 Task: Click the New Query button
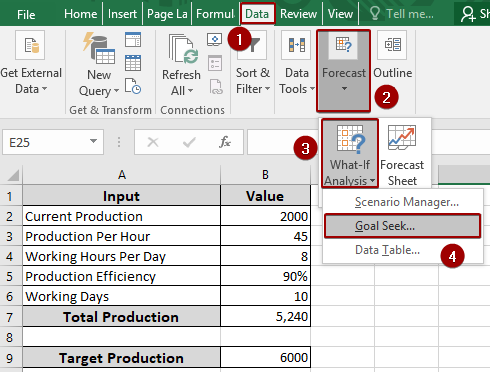99,64
